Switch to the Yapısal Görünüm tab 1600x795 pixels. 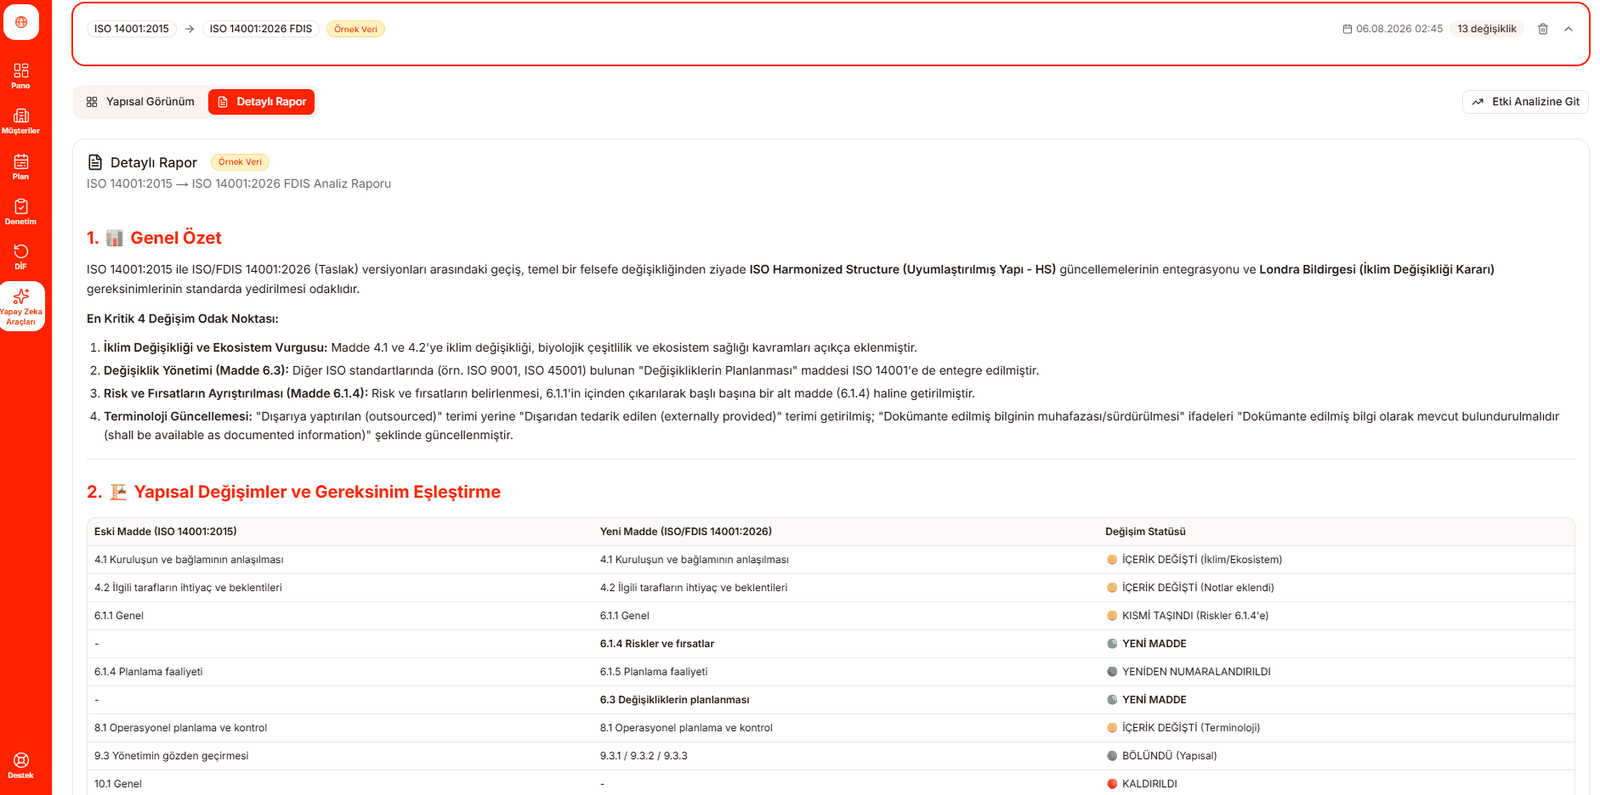coord(141,102)
